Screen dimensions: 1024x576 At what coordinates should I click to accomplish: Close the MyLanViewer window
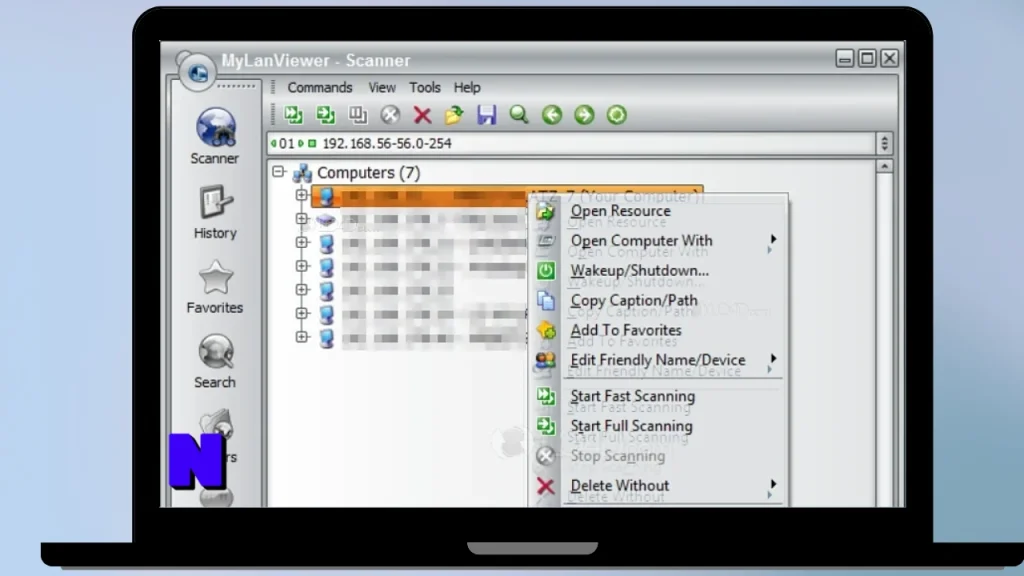(889, 58)
